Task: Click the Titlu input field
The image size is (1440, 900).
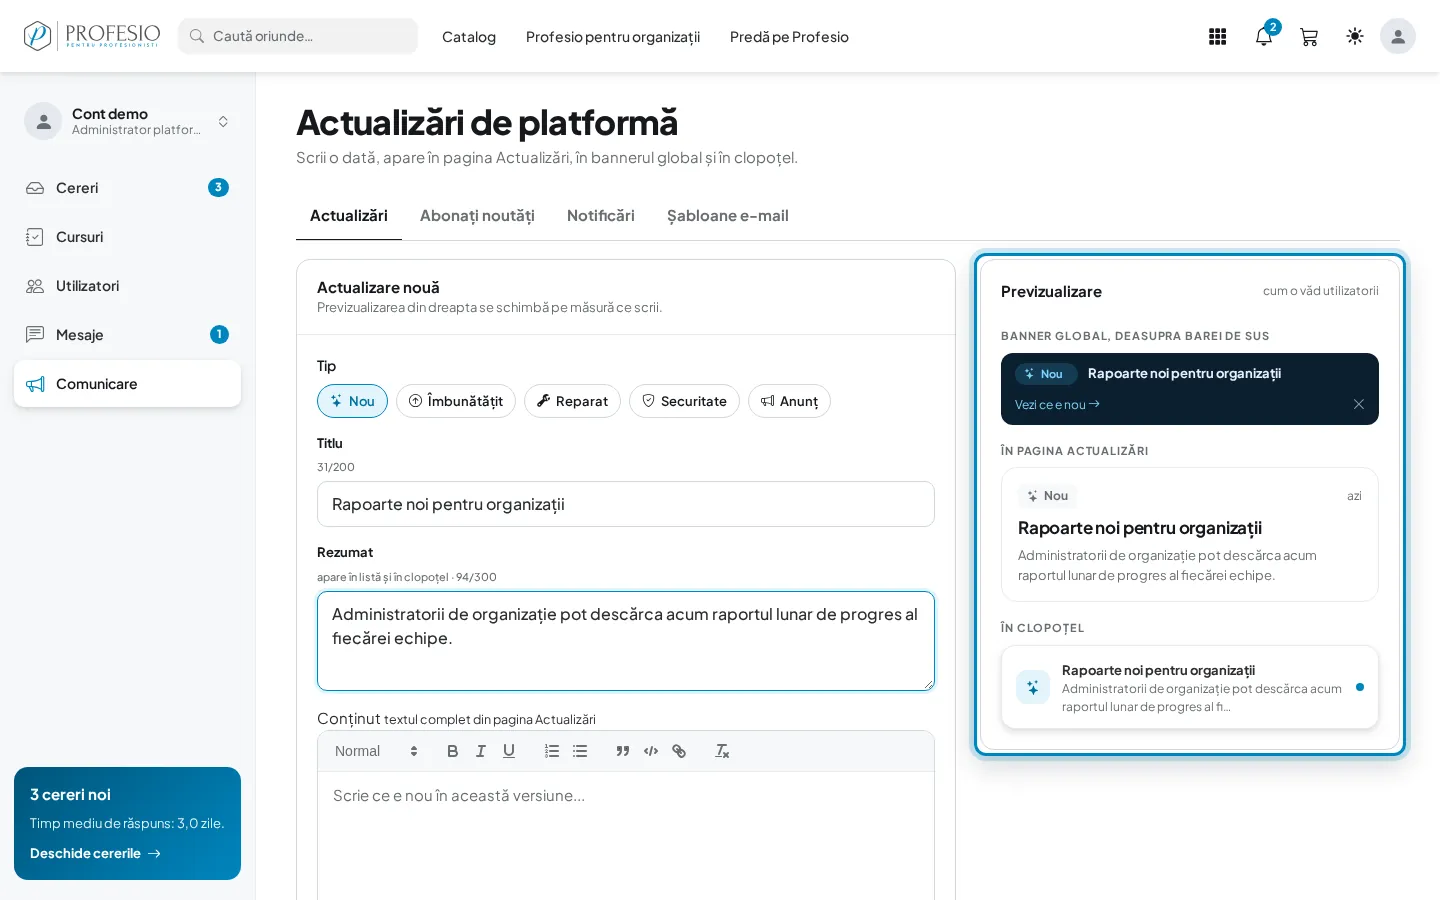Action: pyautogui.click(x=626, y=504)
